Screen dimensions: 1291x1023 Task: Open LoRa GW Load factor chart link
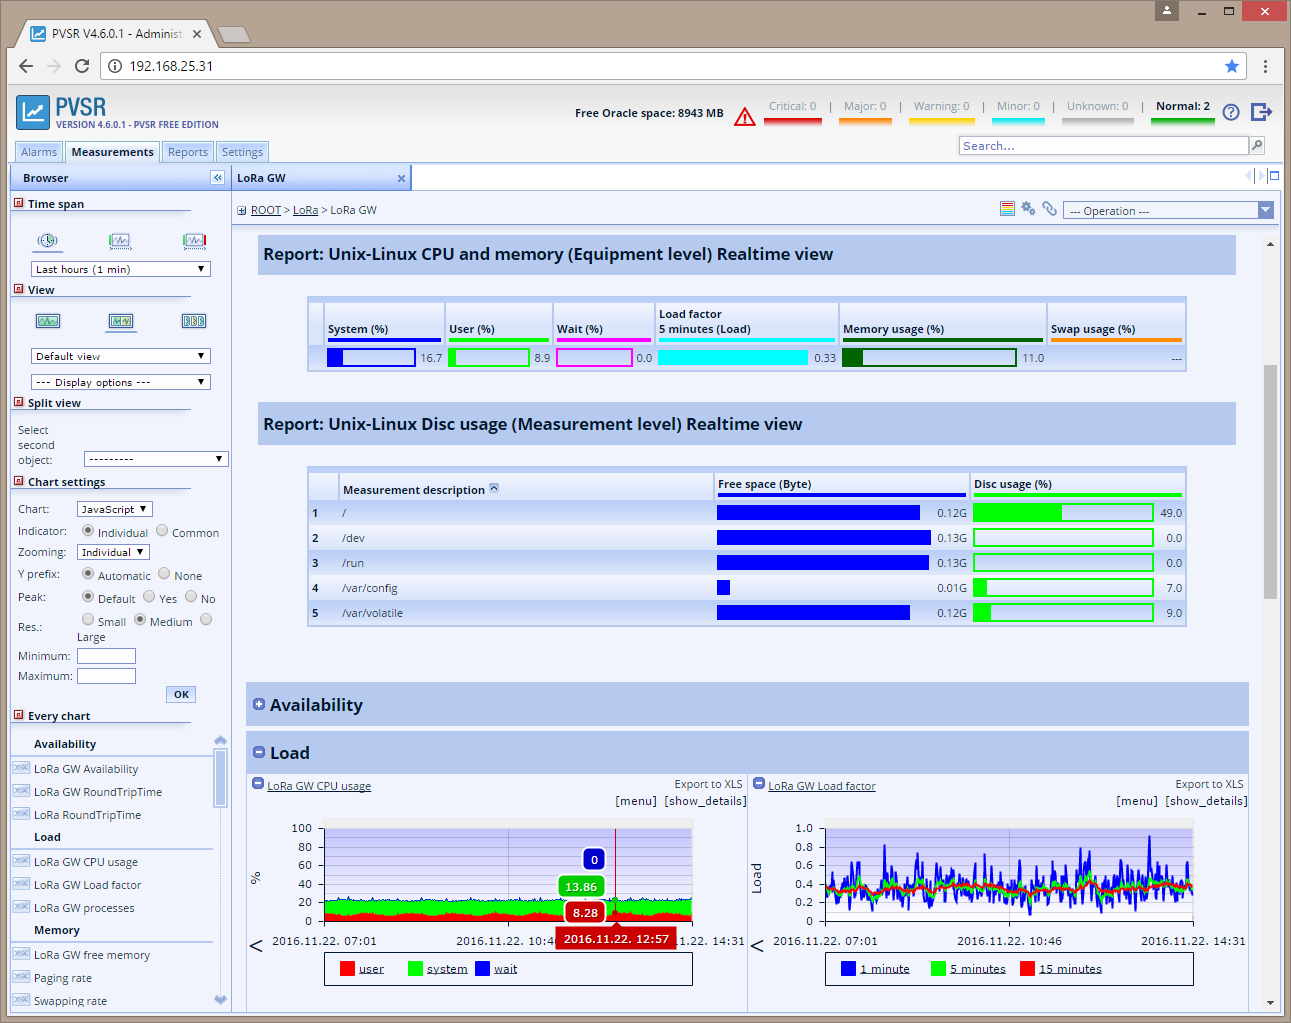coord(822,786)
